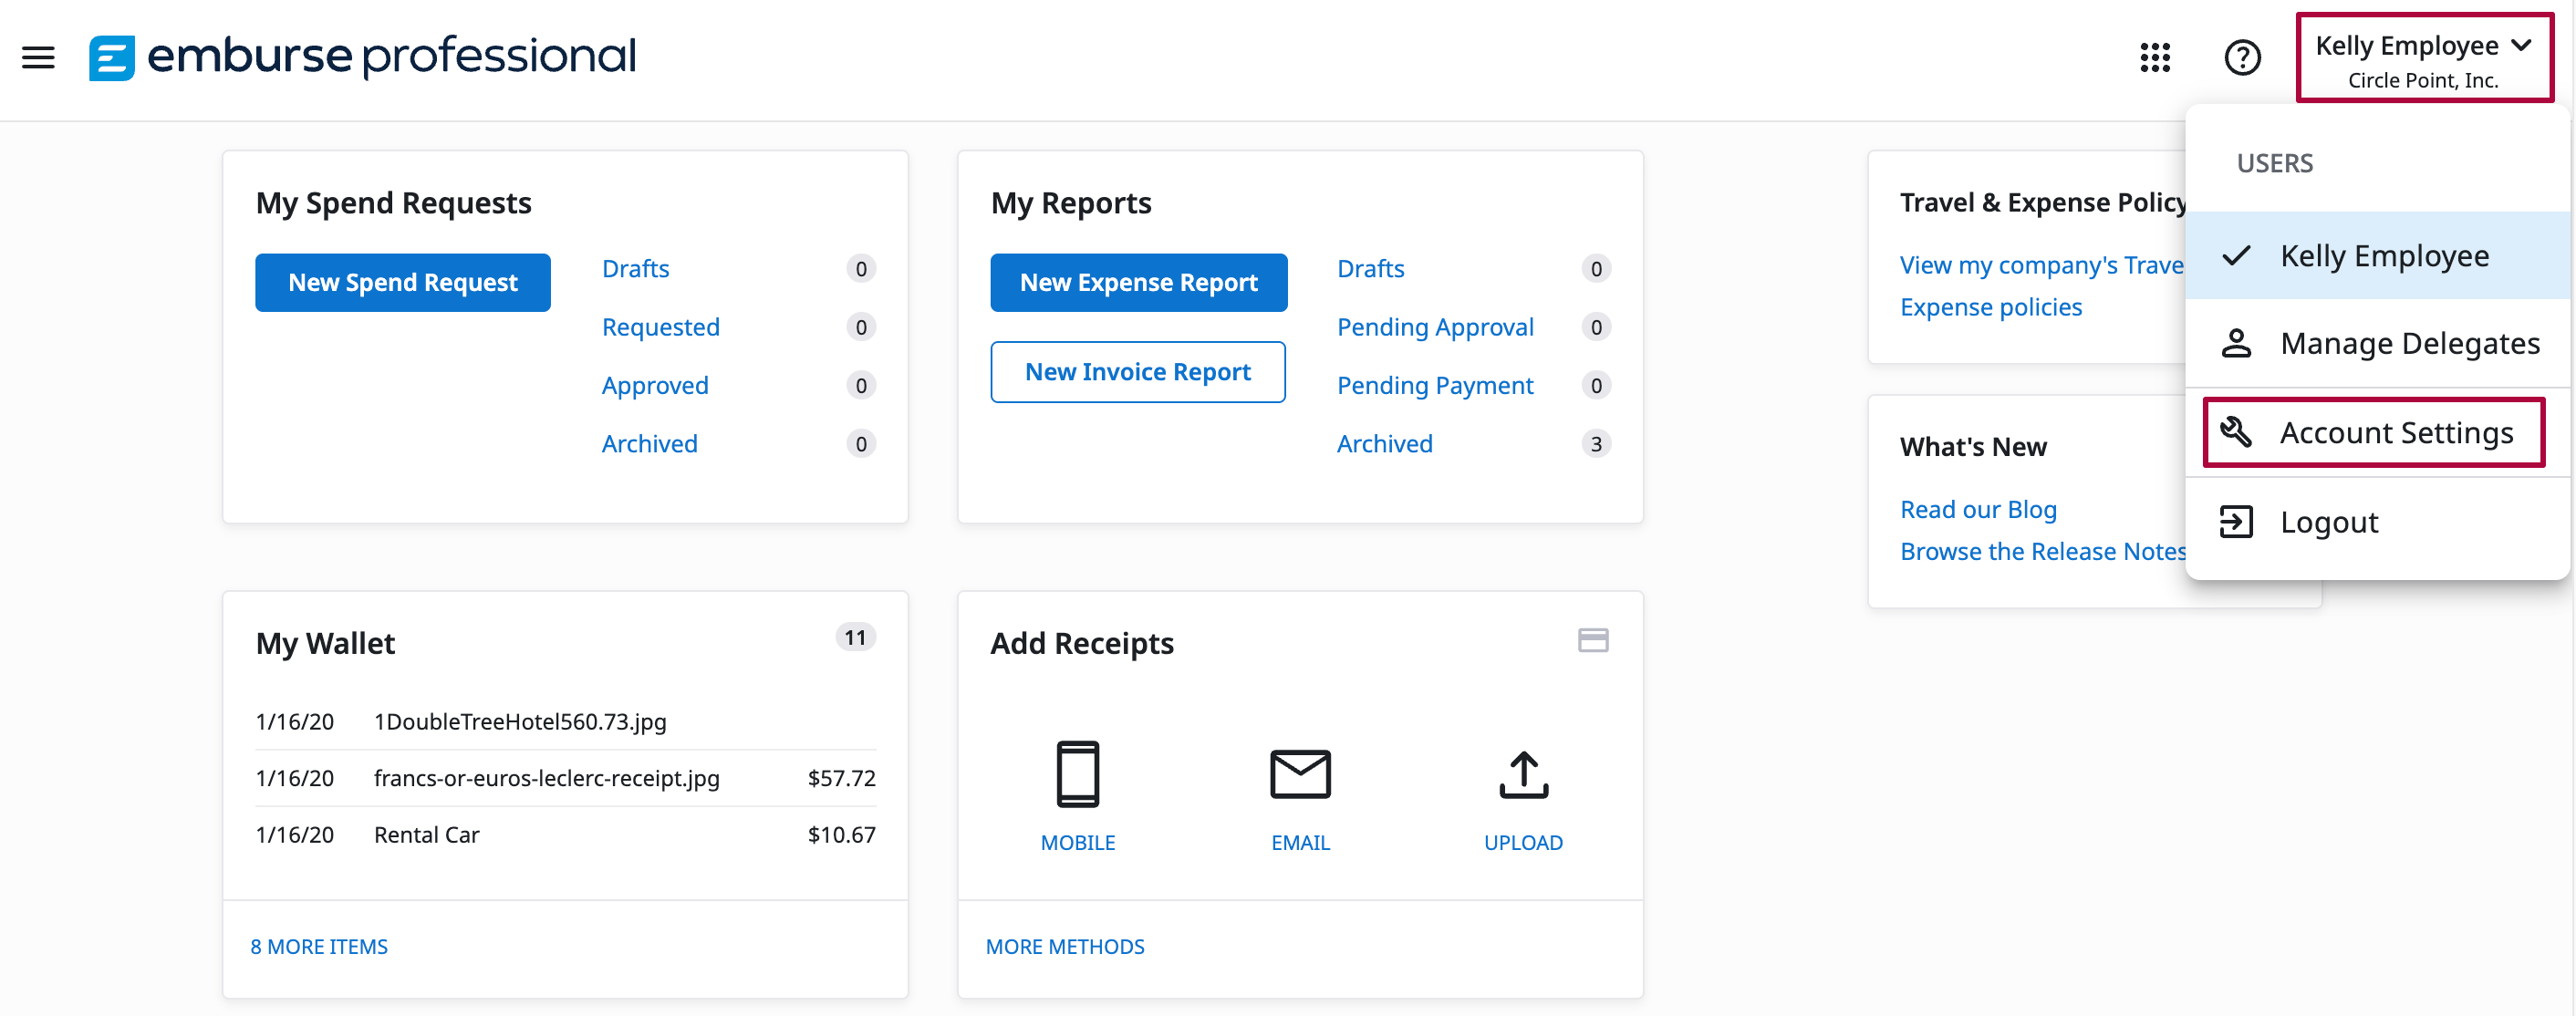2576x1016 pixels.
Task: Open the hamburger navigation menu
Action: point(38,57)
